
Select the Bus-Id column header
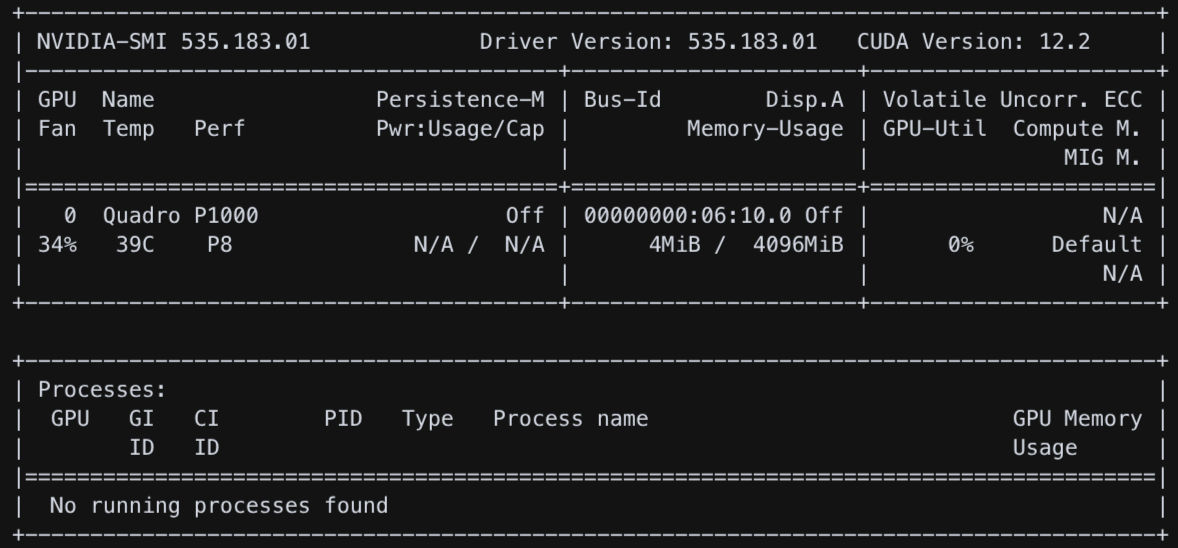623,99
